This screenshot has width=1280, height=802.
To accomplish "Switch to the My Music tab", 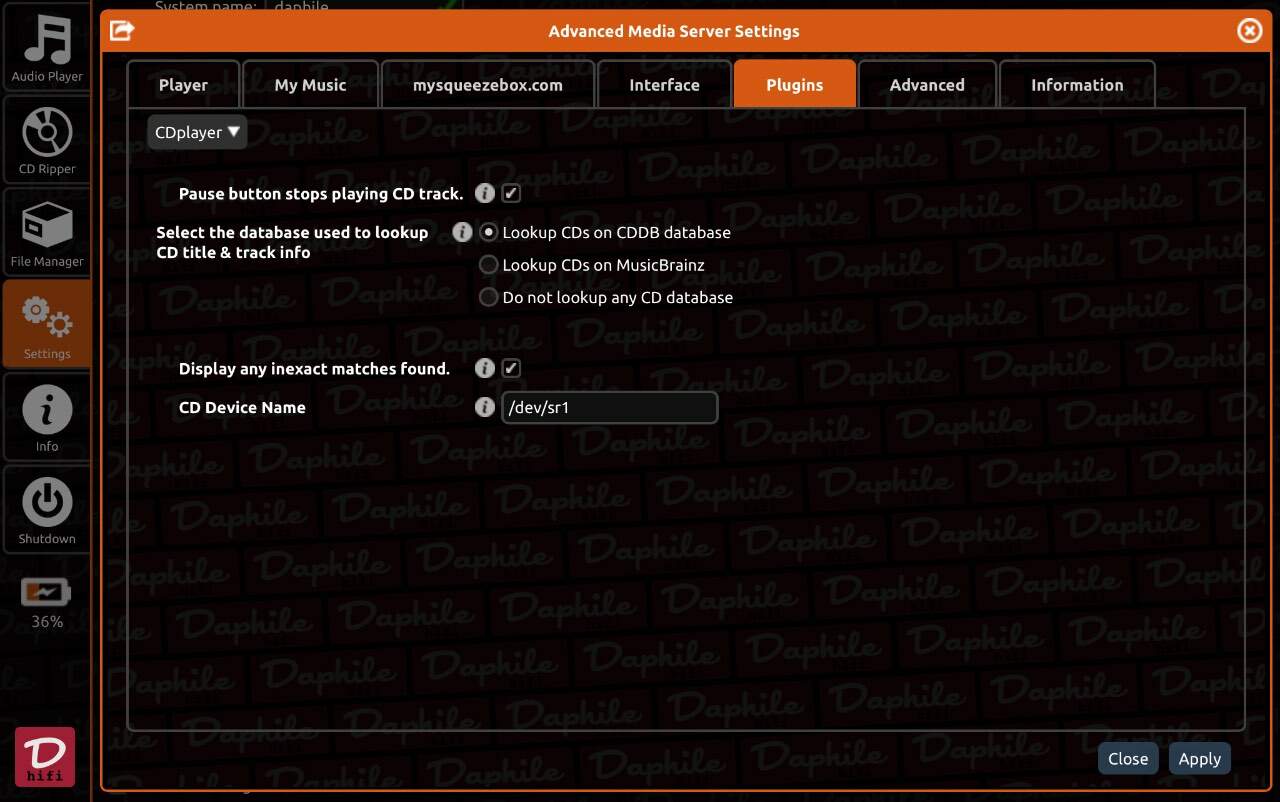I will pyautogui.click(x=310, y=85).
